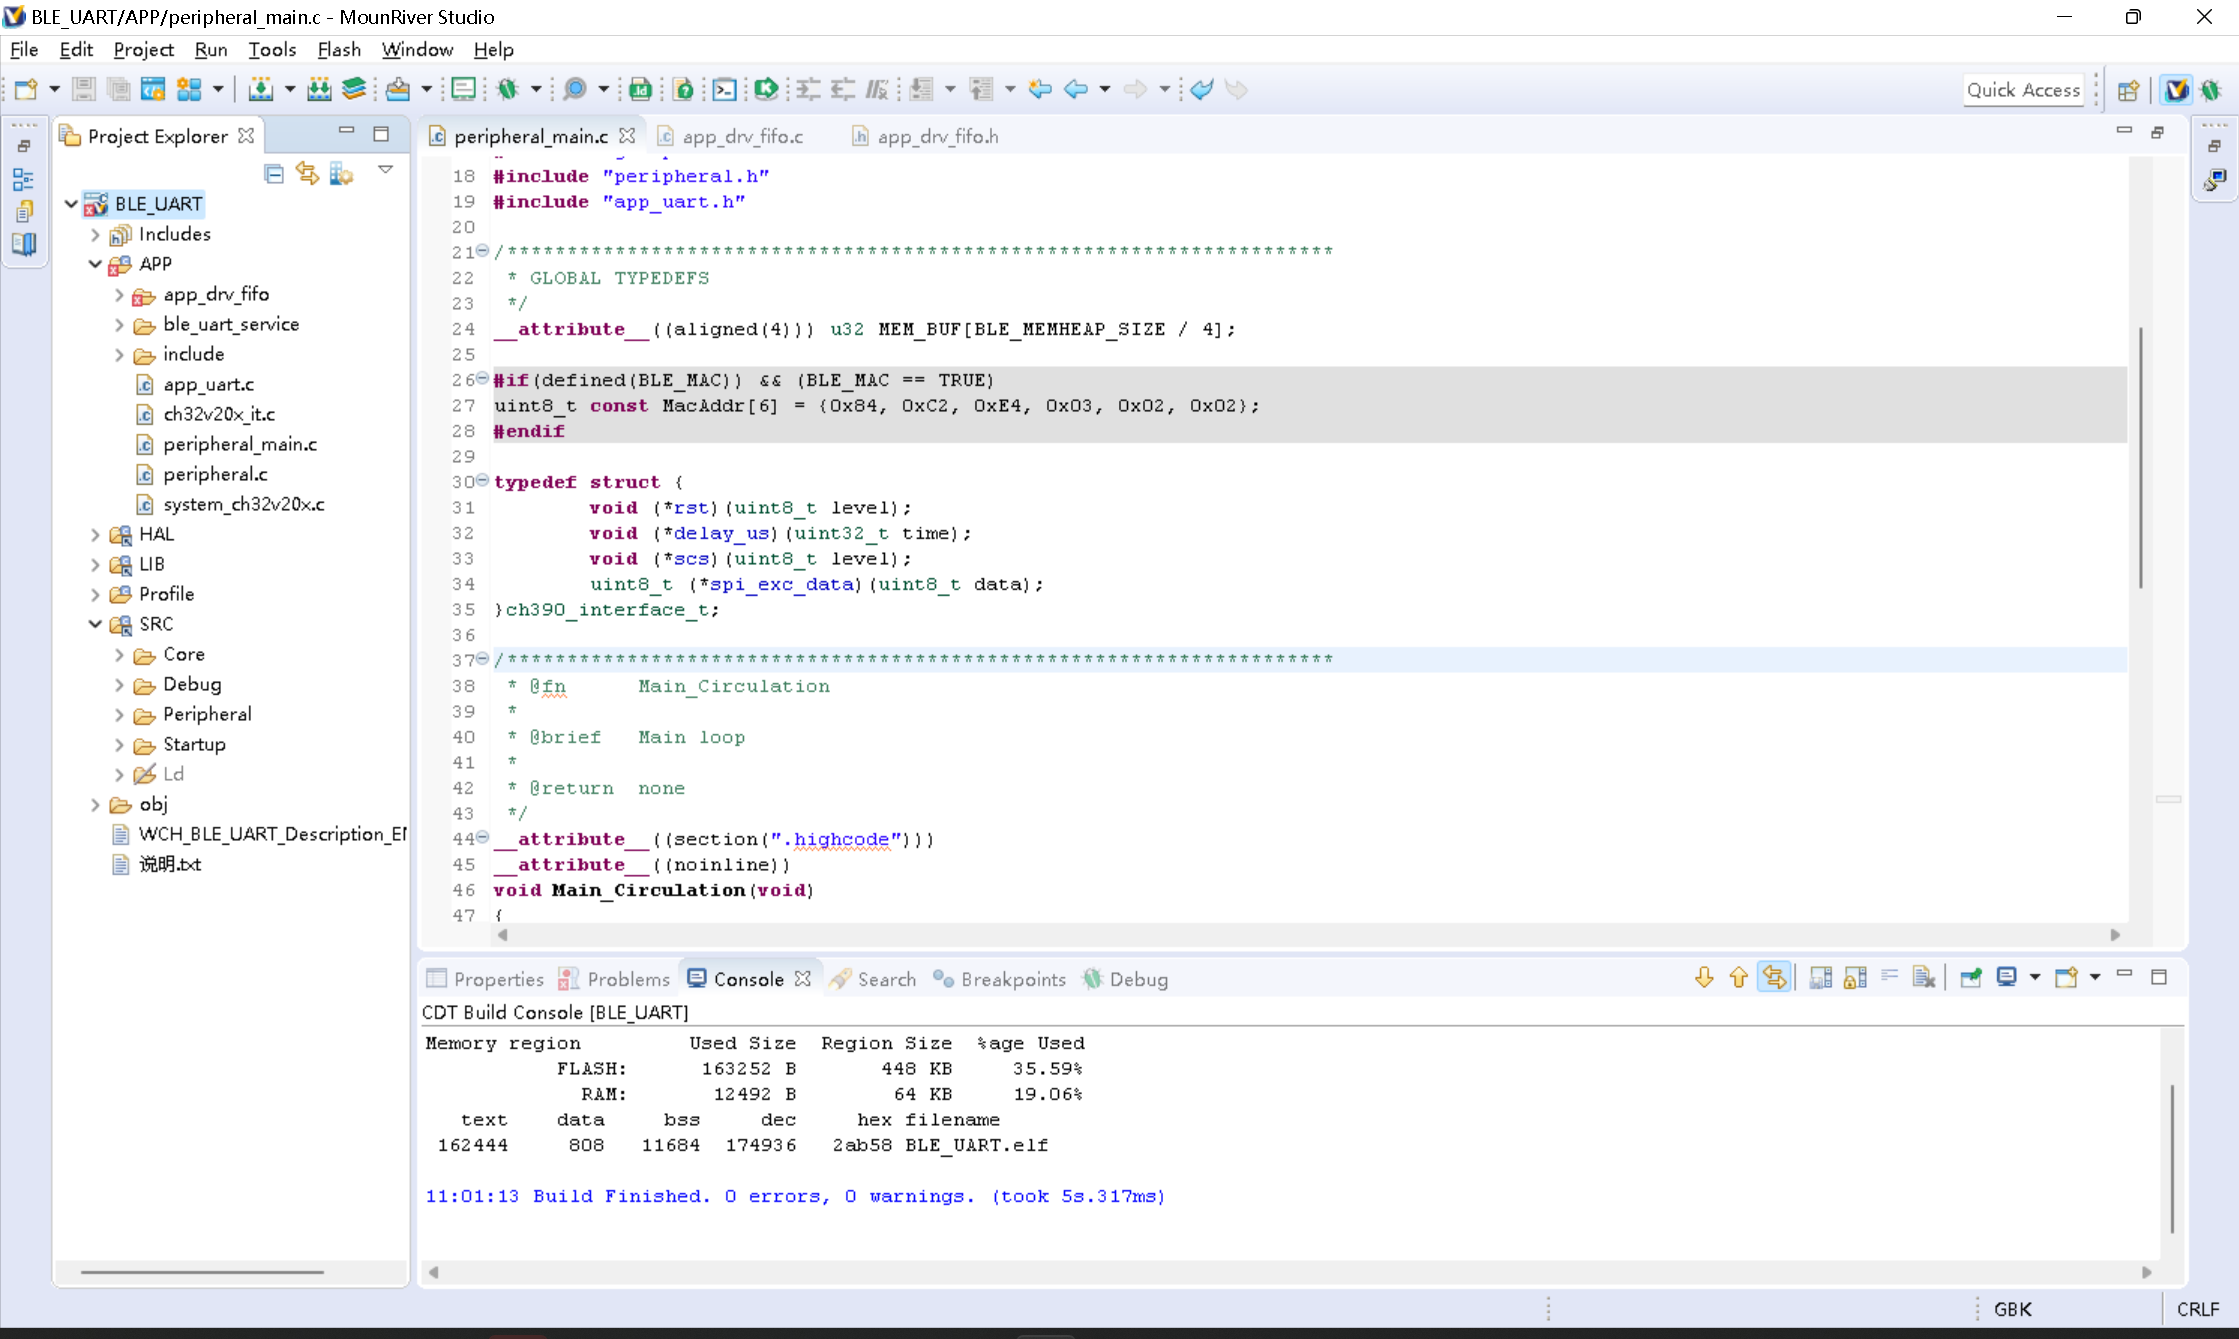Toggle the build console cycling arrows button
Image resolution: width=2239 pixels, height=1339 pixels.
click(x=1774, y=978)
